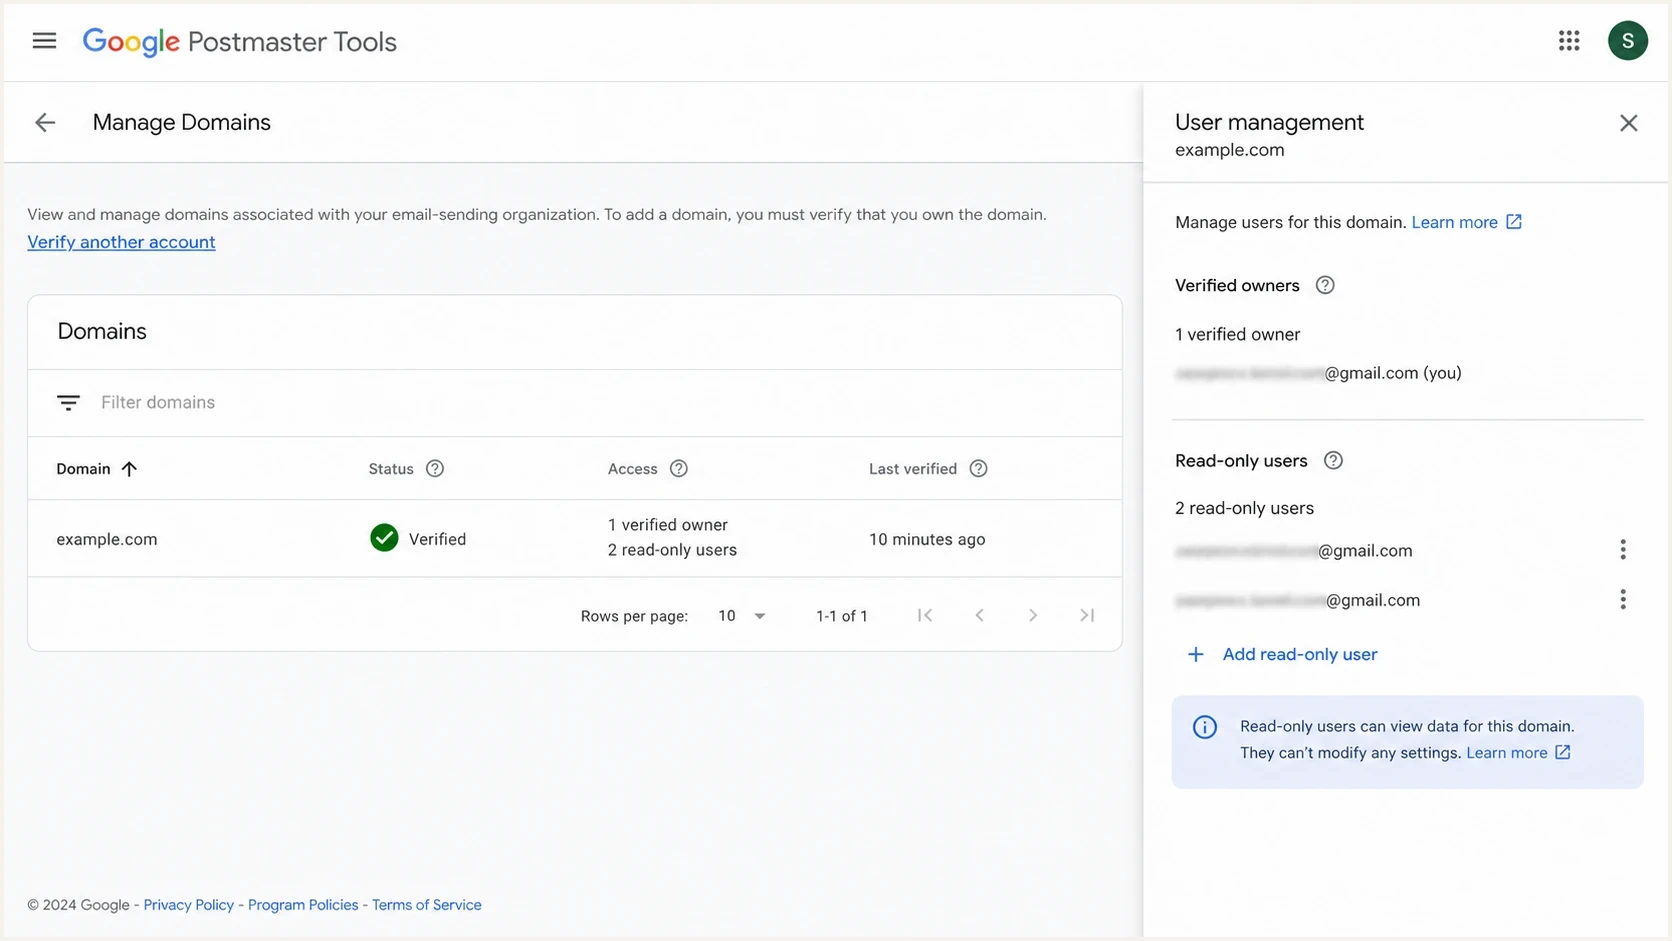Click the Verify another account link
Viewport: 1672px width, 941px height.
click(x=121, y=242)
